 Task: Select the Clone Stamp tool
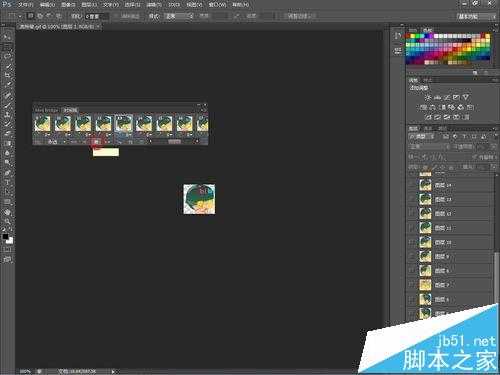click(x=7, y=115)
